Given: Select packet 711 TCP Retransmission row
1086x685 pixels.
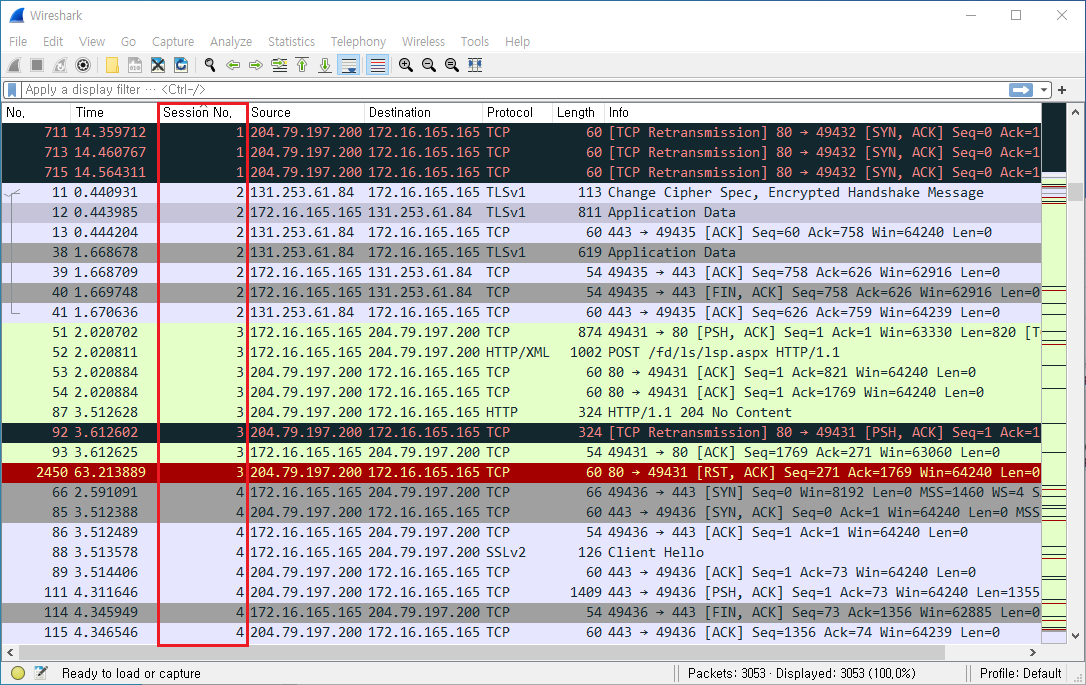Looking at the screenshot, I should (521, 132).
